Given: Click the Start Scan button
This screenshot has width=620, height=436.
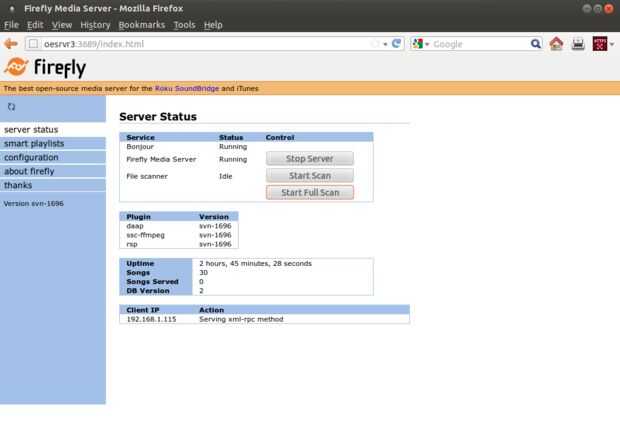Looking at the screenshot, I should tap(310, 176).
